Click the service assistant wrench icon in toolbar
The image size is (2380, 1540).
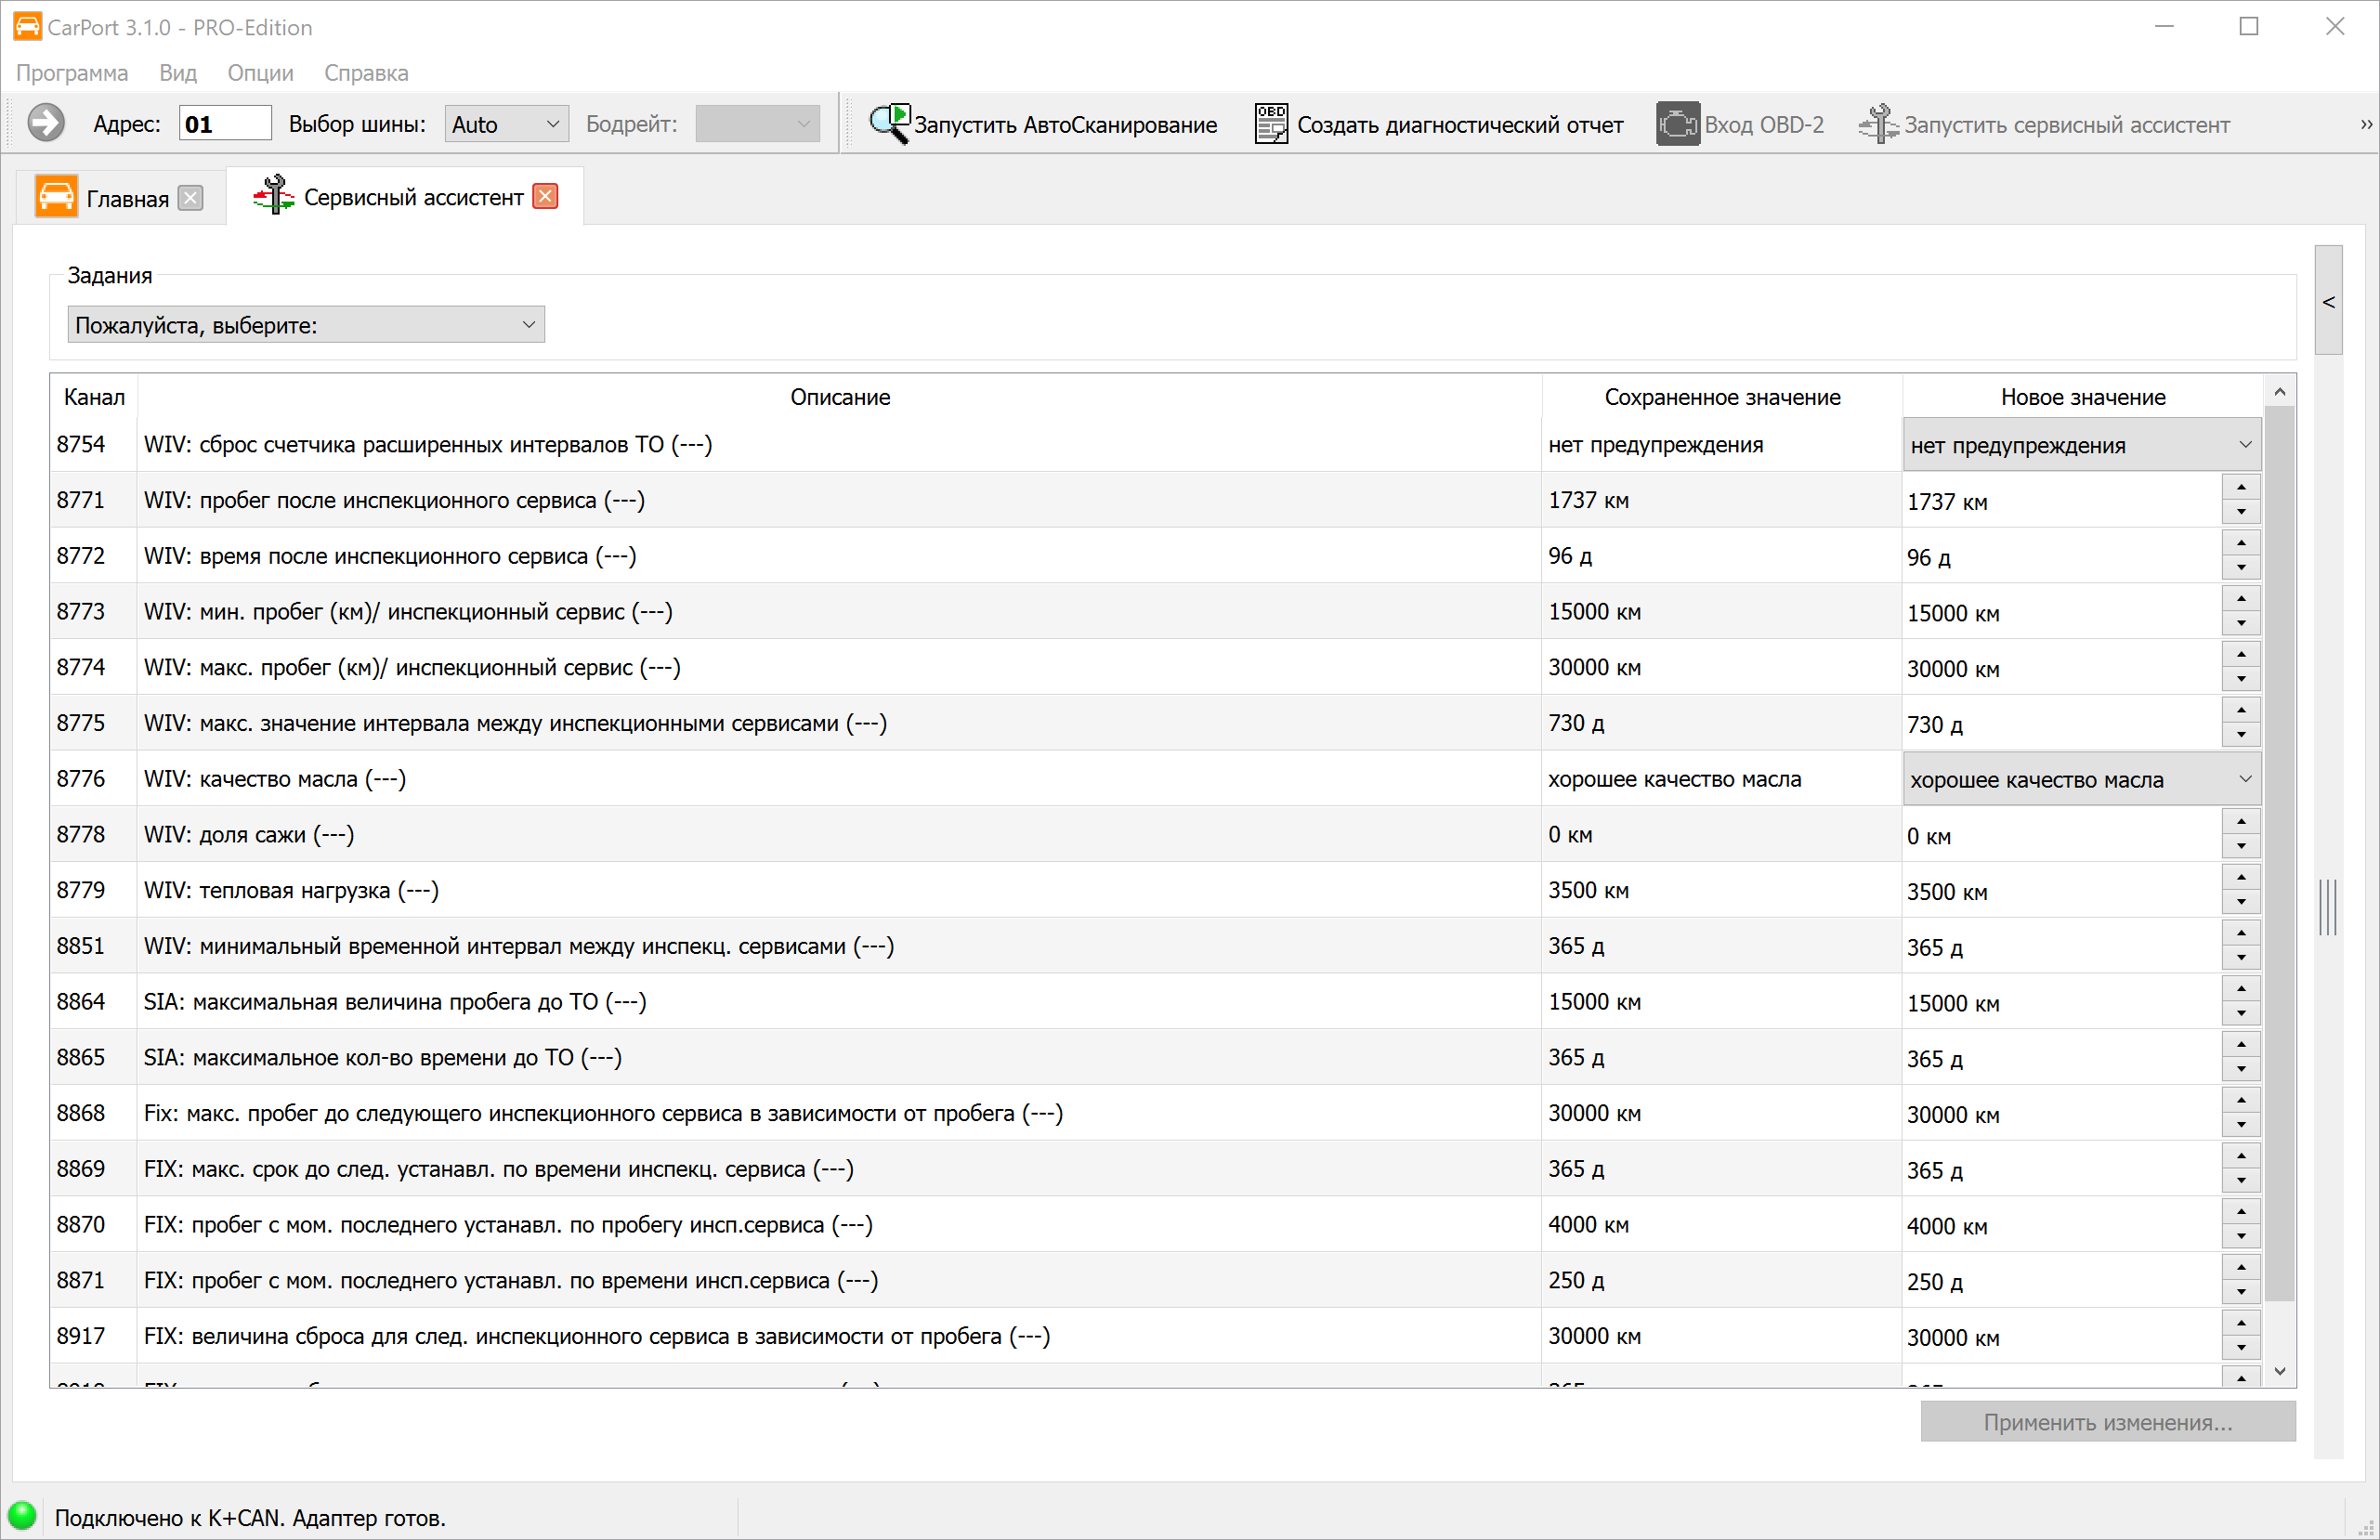pos(1878,124)
